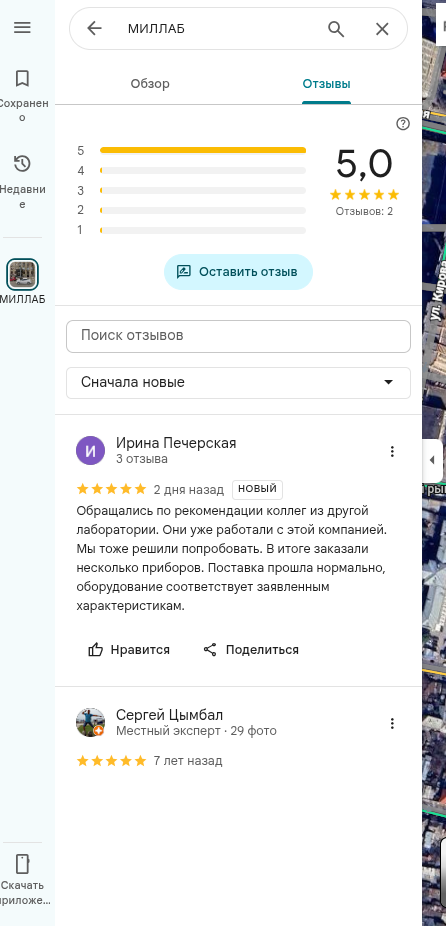446x926 pixels.
Task: Switch to the Отзывы tab
Action: click(326, 84)
